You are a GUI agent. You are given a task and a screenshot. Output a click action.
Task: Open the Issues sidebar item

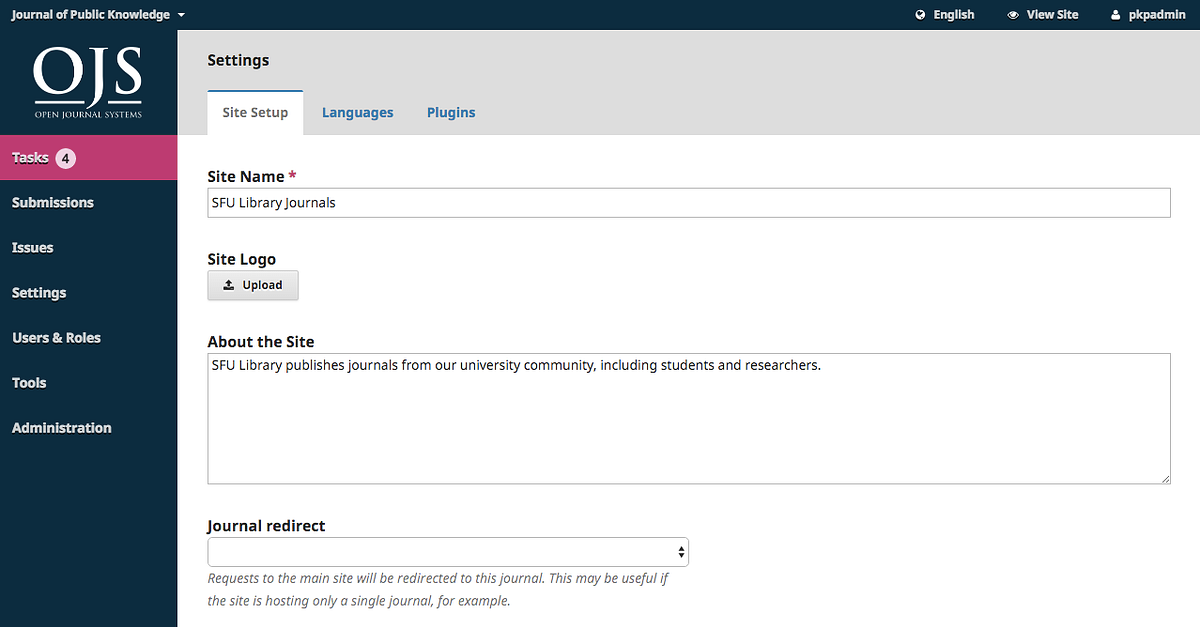[x=33, y=248]
